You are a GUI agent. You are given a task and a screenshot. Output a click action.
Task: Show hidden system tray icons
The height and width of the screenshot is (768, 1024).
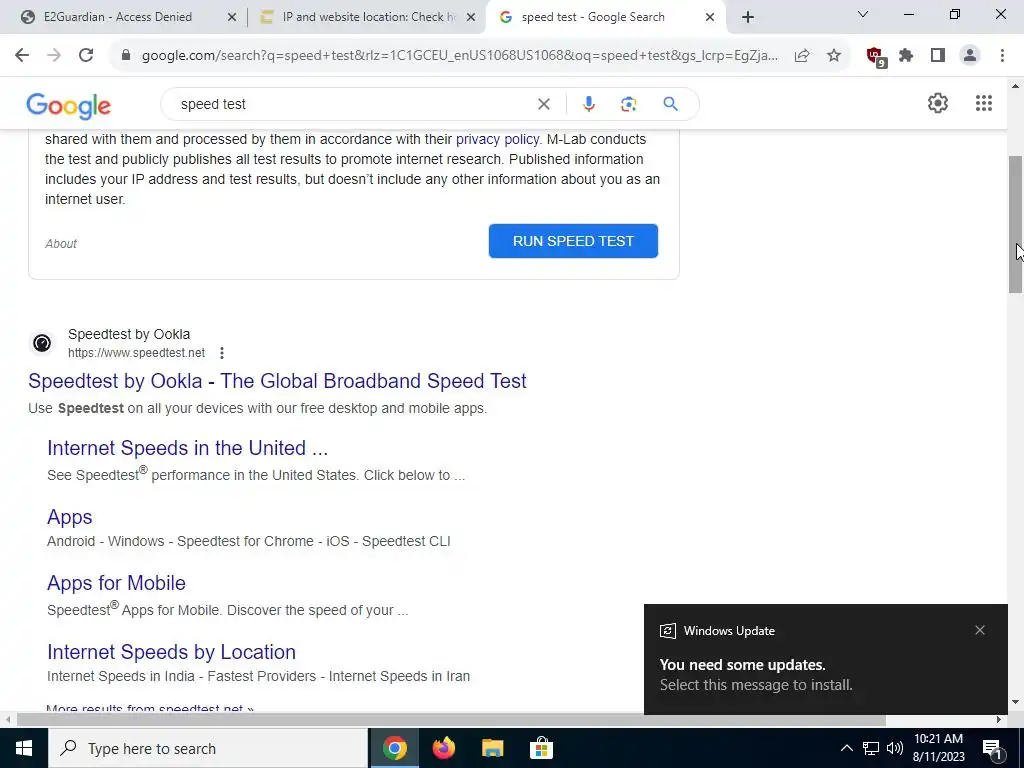coord(846,748)
